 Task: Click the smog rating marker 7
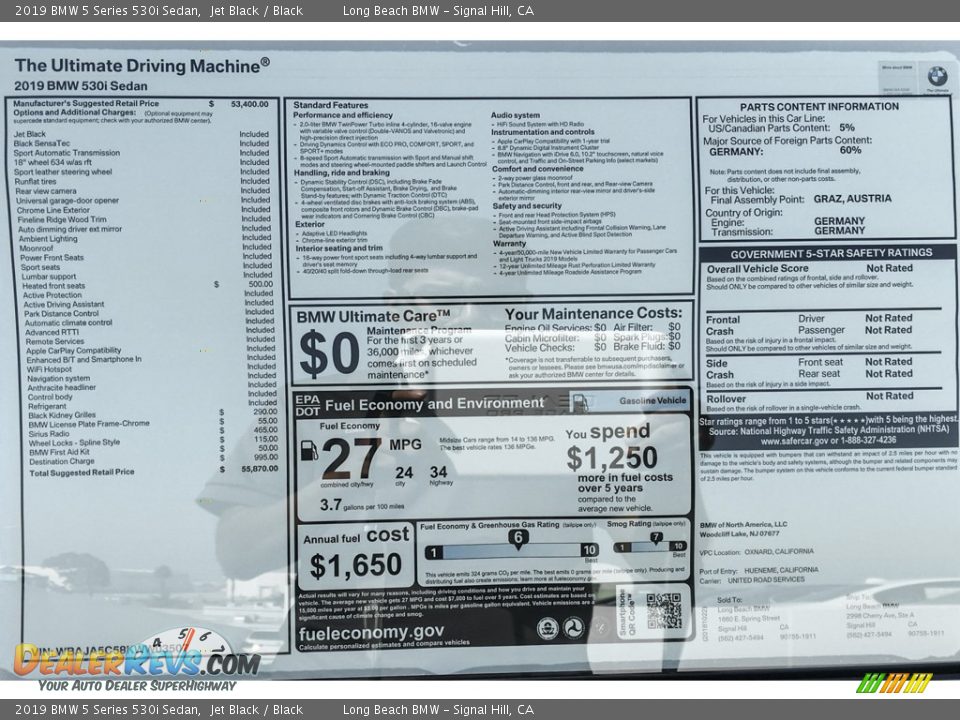tap(656, 538)
